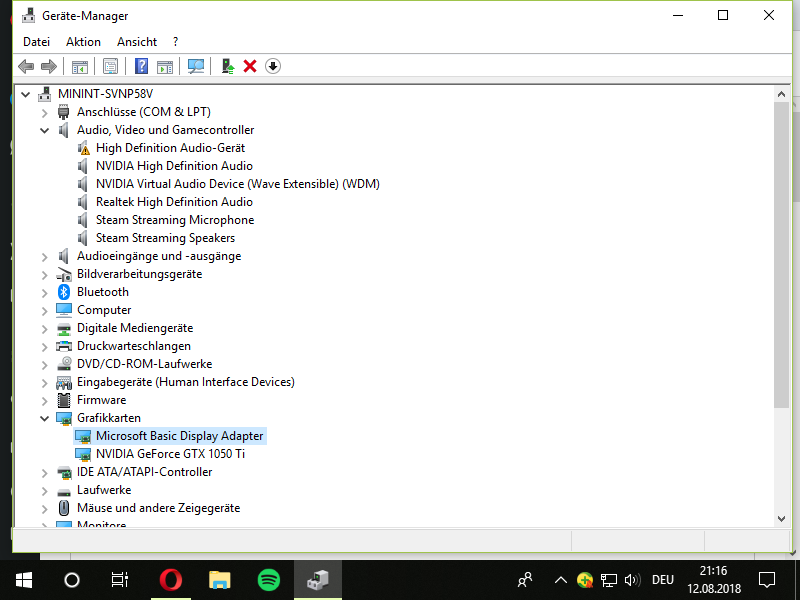The height and width of the screenshot is (600, 800).
Task: Select Steam Streaming Microphone device
Action: click(175, 220)
